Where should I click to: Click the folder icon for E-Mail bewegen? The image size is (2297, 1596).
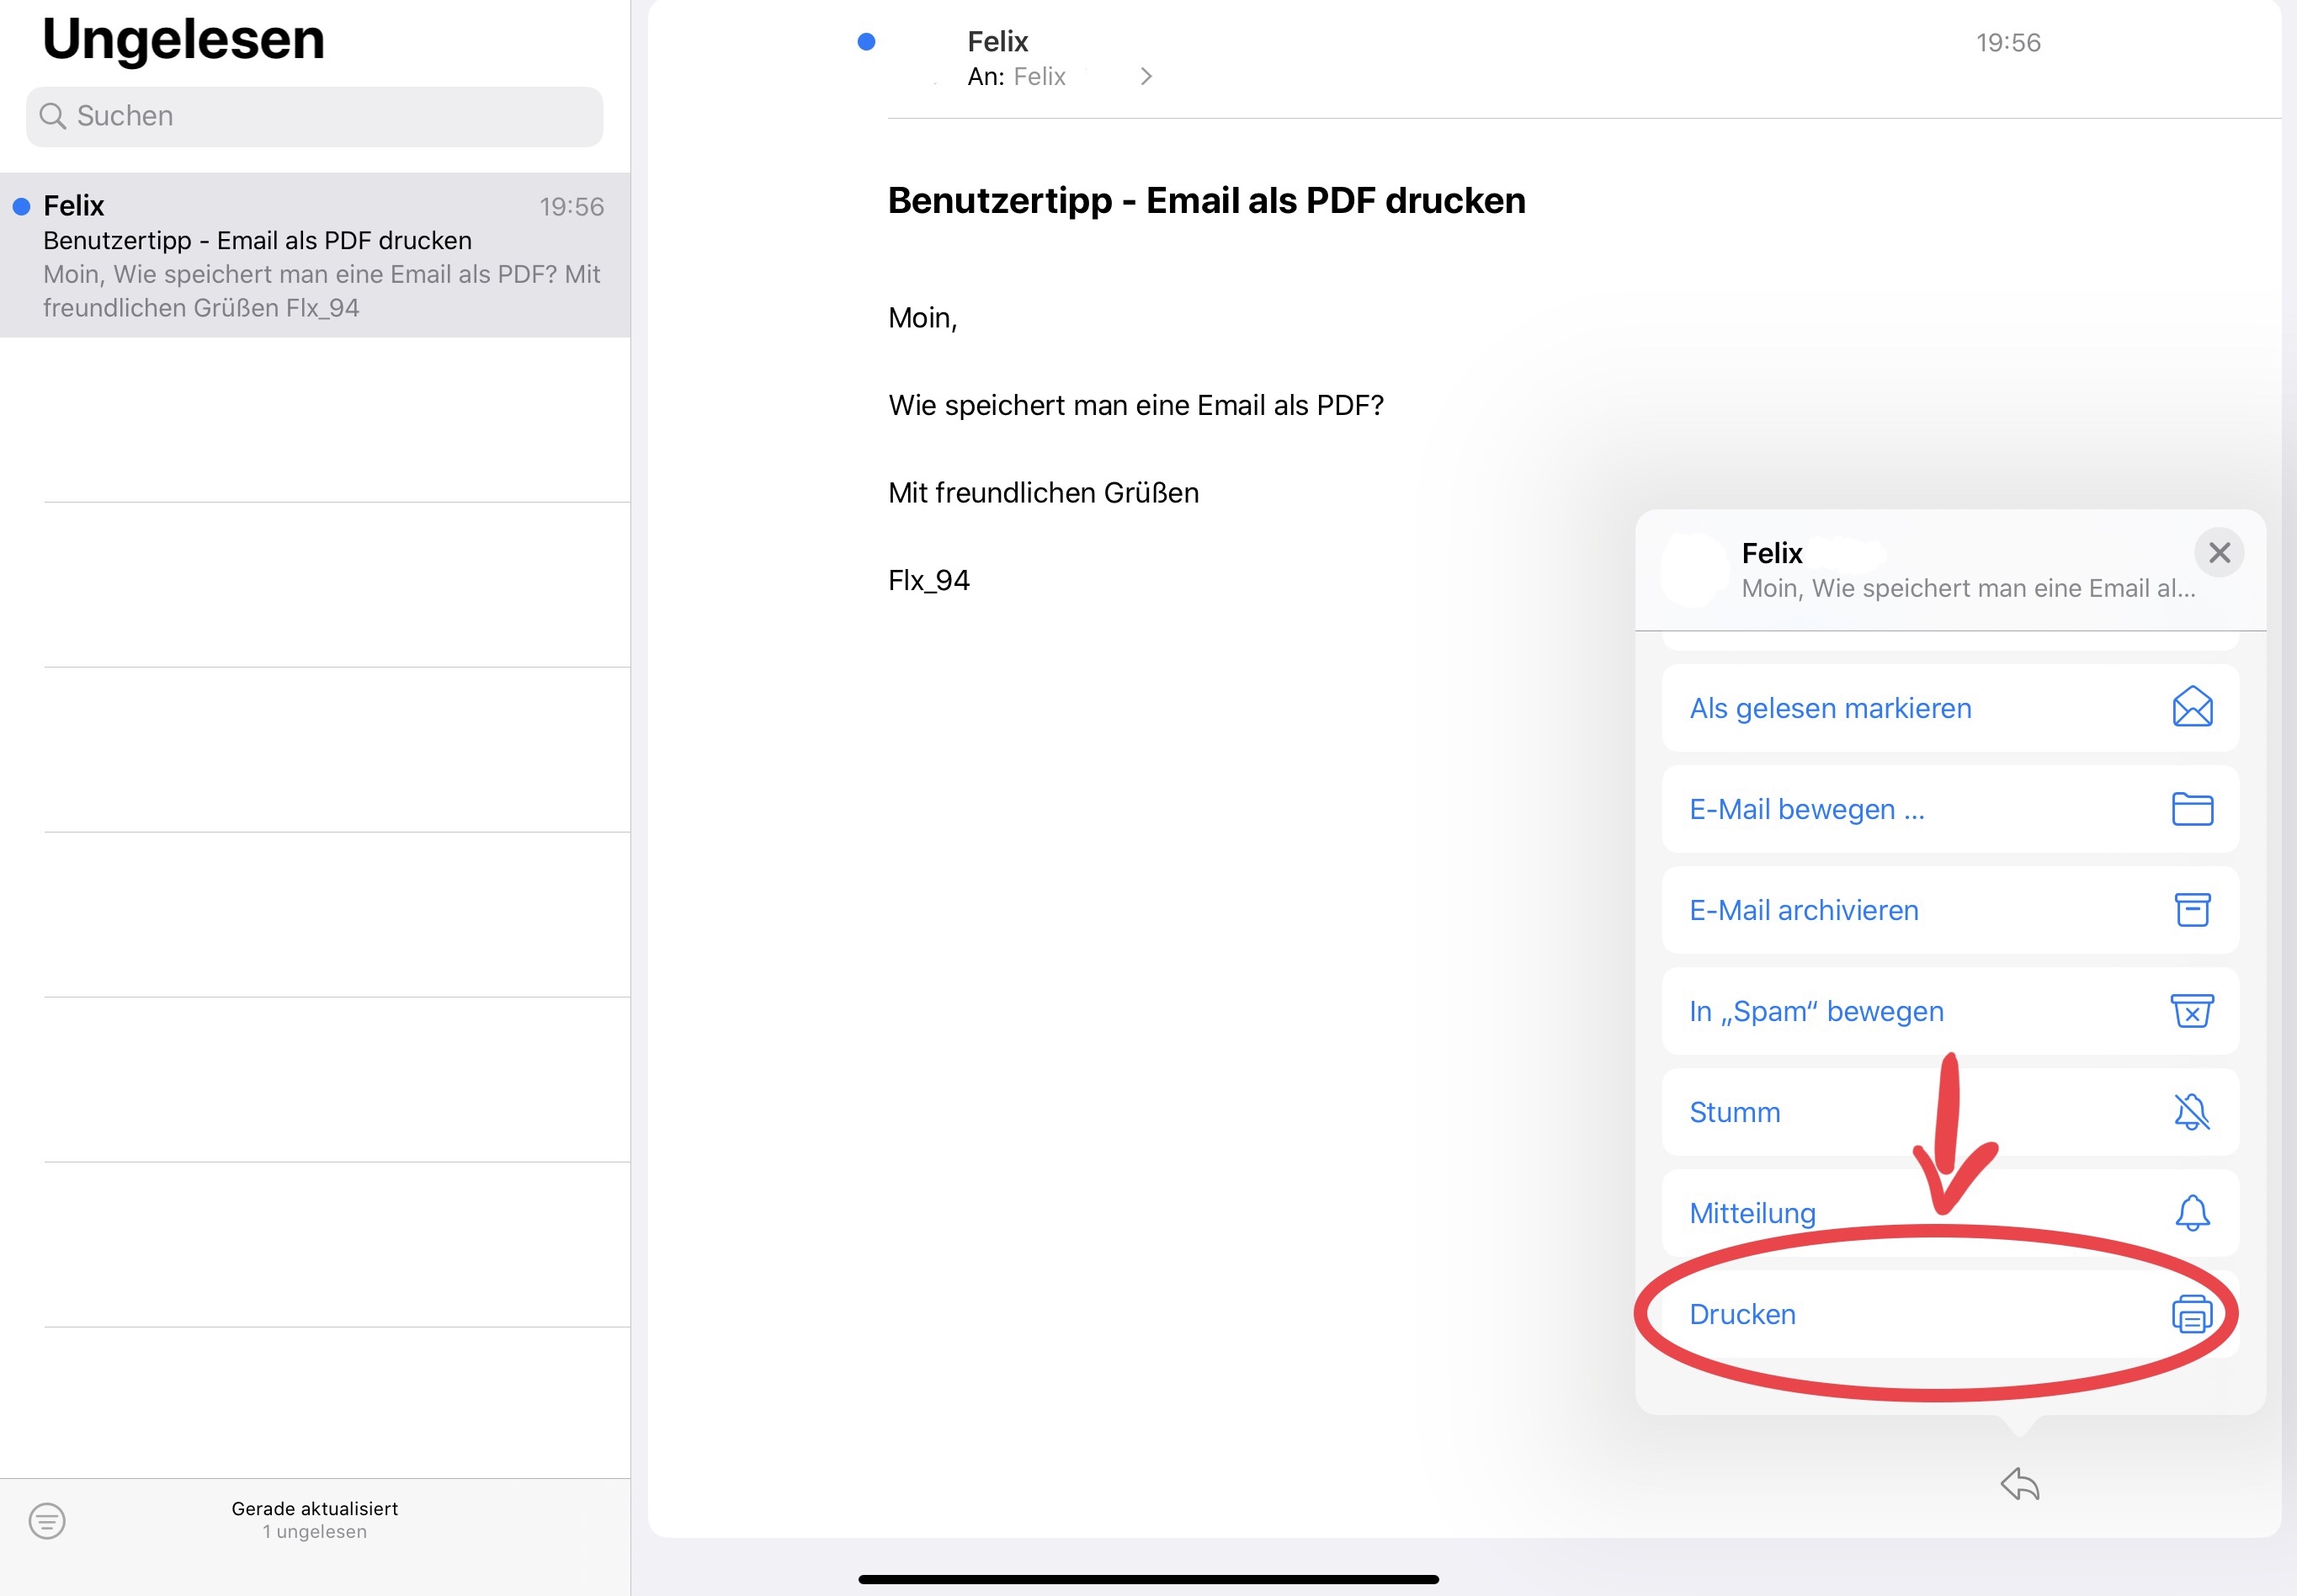2191,809
